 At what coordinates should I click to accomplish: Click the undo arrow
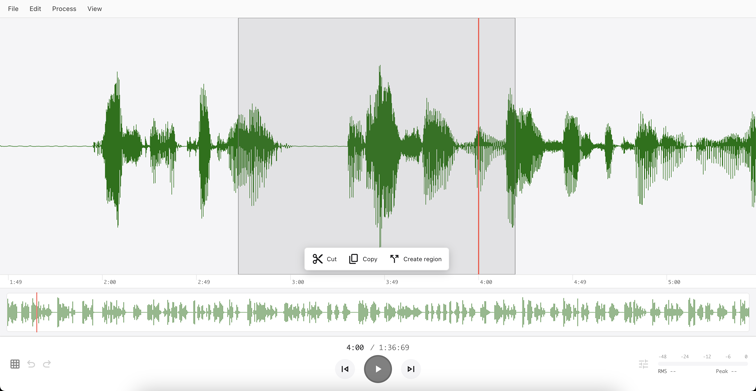pyautogui.click(x=31, y=364)
